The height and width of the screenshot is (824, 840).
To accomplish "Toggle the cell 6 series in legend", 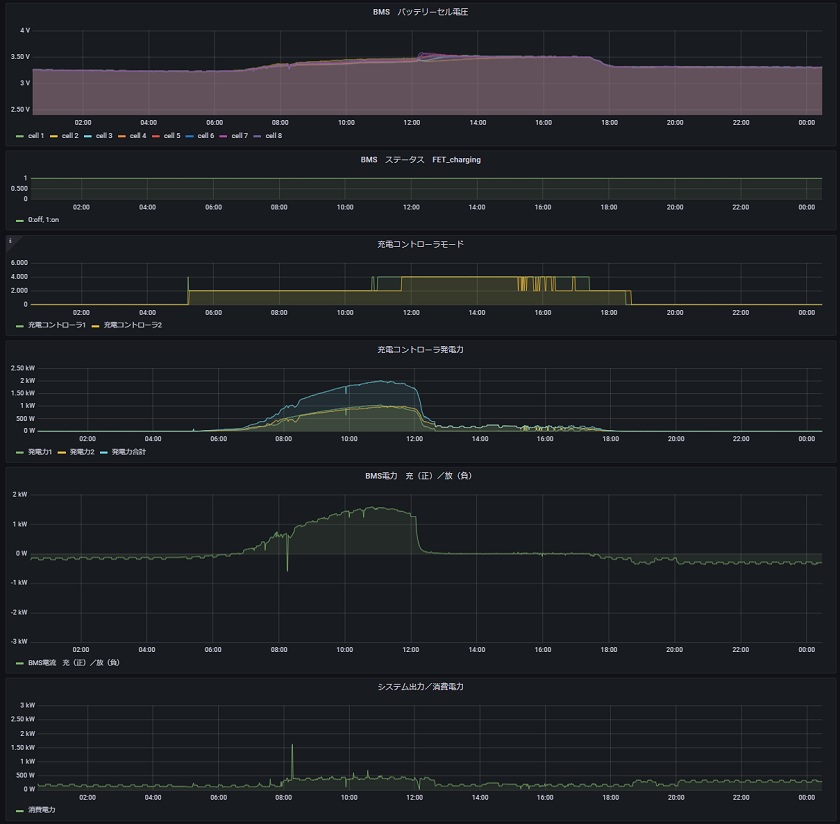I will [x=206, y=136].
